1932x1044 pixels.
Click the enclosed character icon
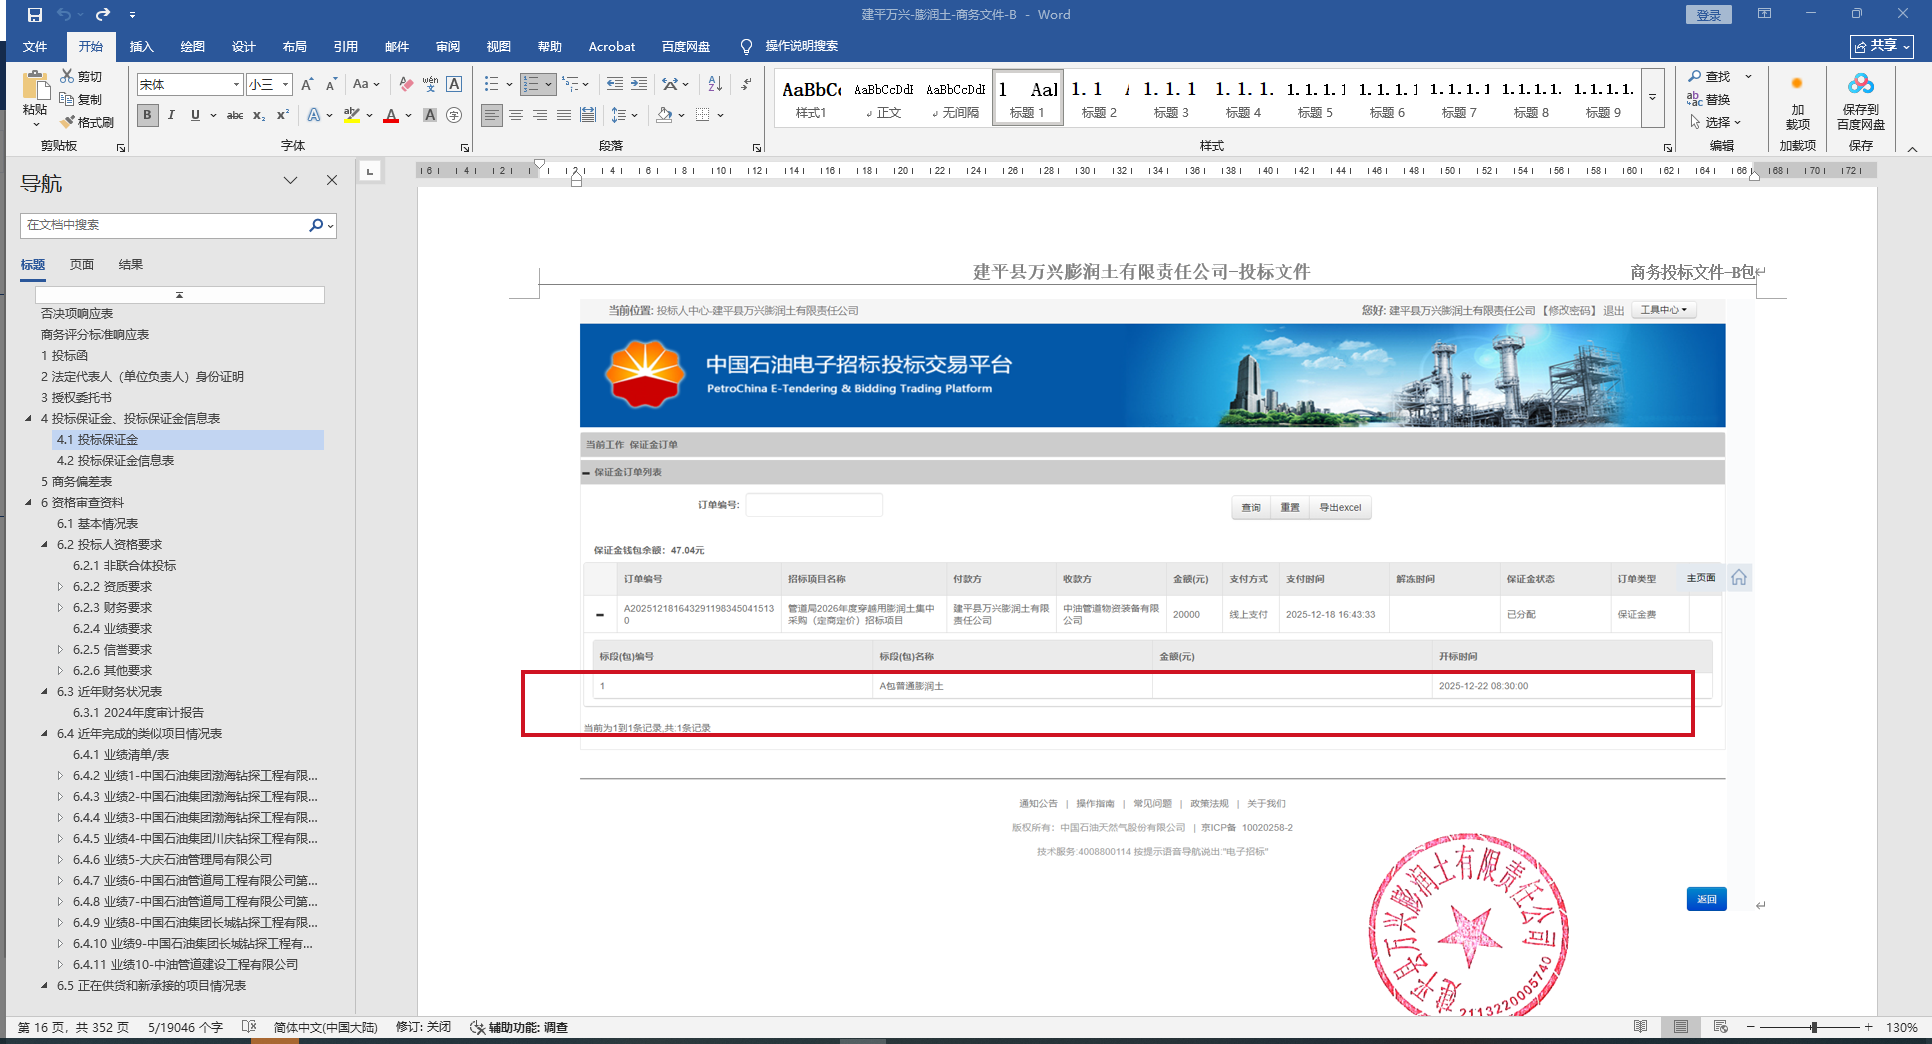(x=454, y=115)
